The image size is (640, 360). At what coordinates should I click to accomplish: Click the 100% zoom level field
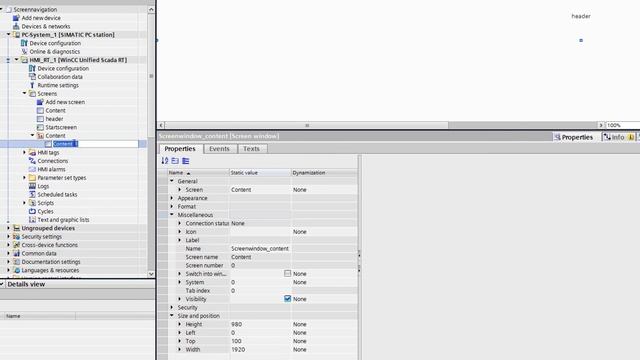click(622, 125)
